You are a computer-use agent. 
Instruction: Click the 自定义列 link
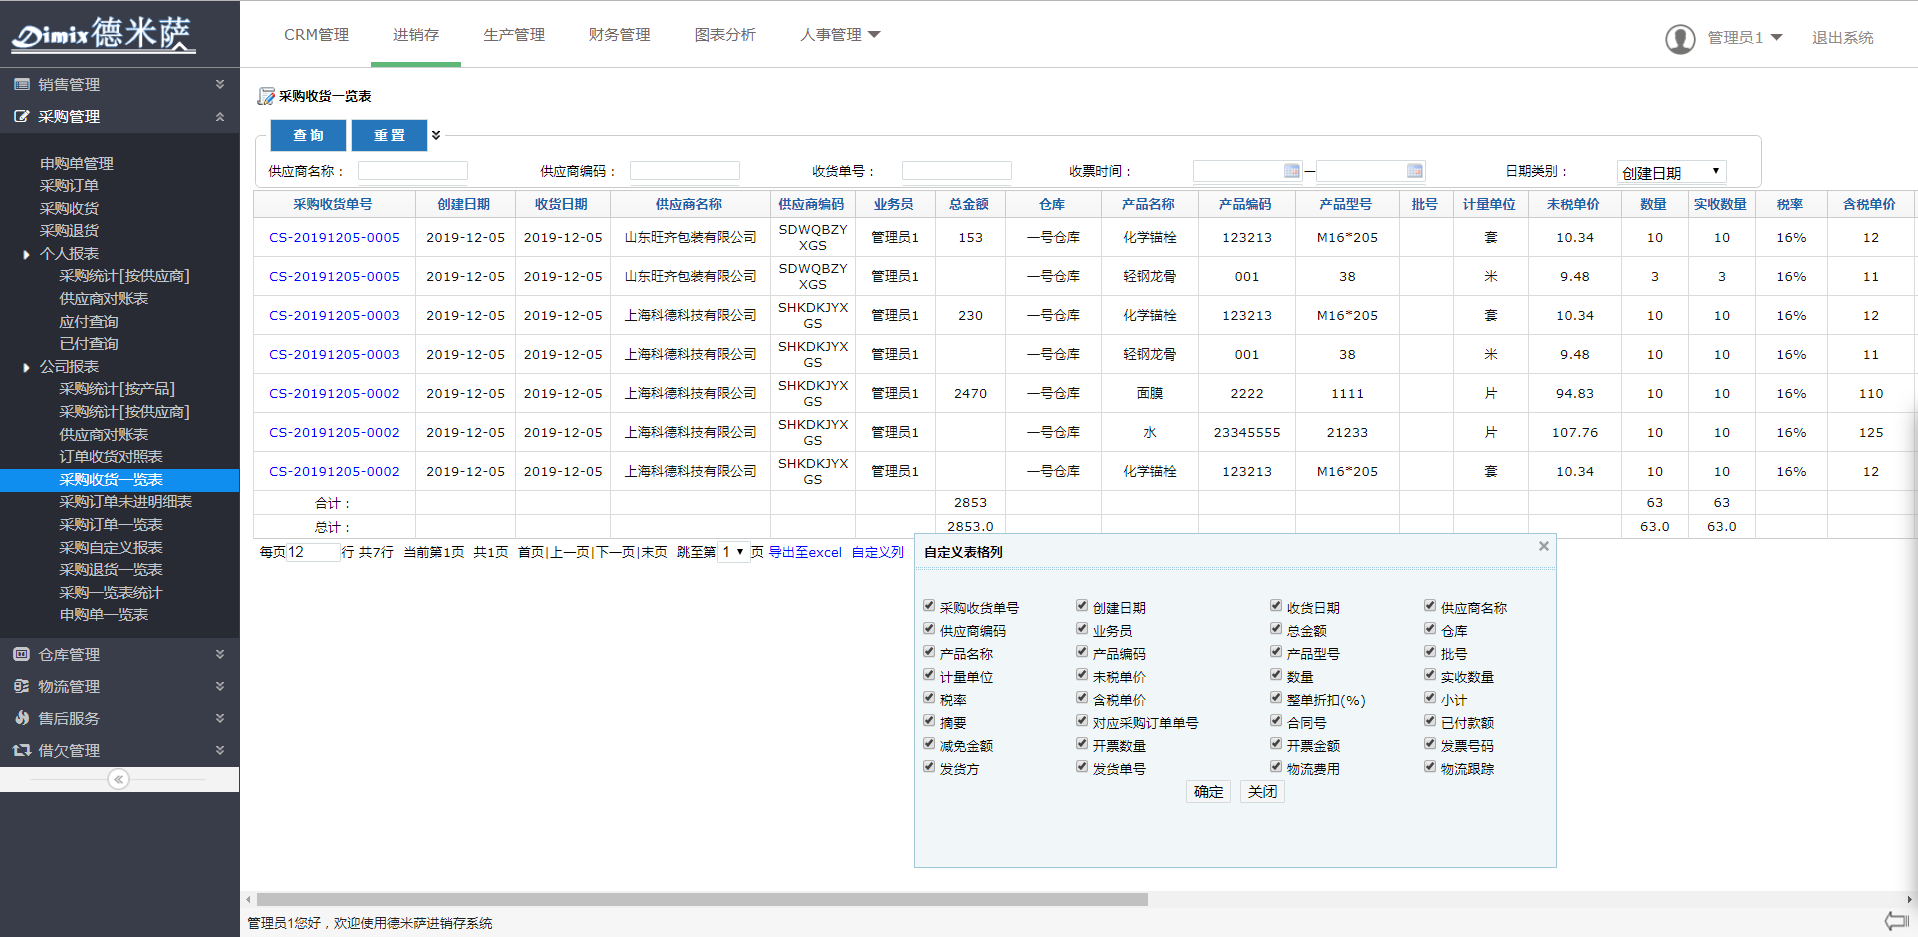878,552
